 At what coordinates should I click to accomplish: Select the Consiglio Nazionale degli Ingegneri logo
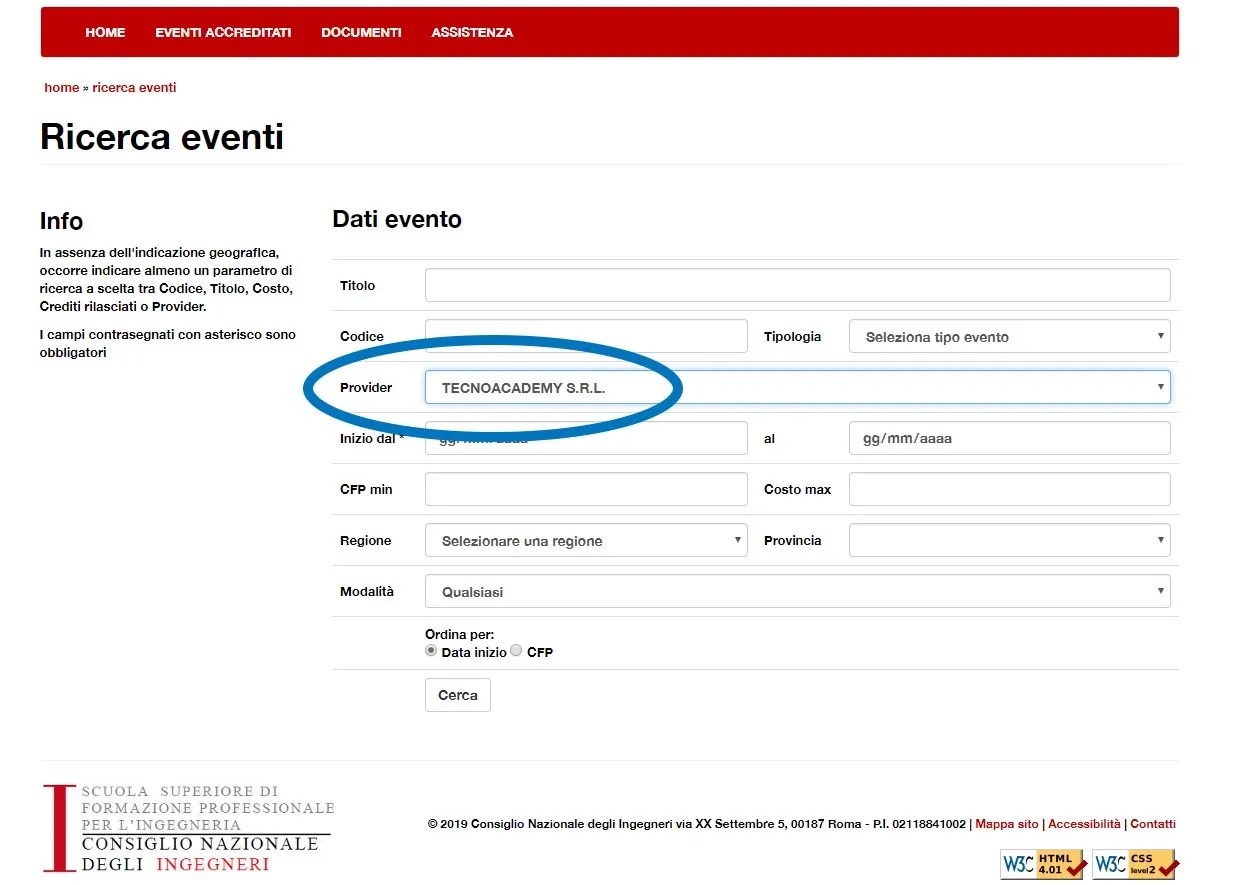coord(188,828)
